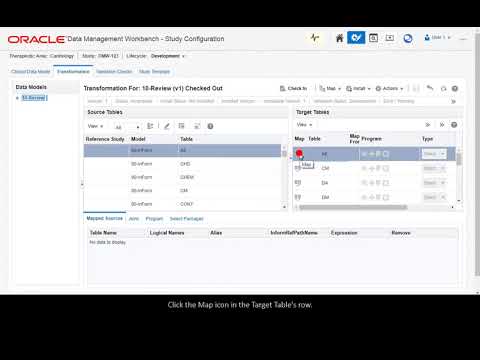The width and height of the screenshot is (480, 360).
Task: Open the activity pulse icon in header
Action: click(x=314, y=38)
